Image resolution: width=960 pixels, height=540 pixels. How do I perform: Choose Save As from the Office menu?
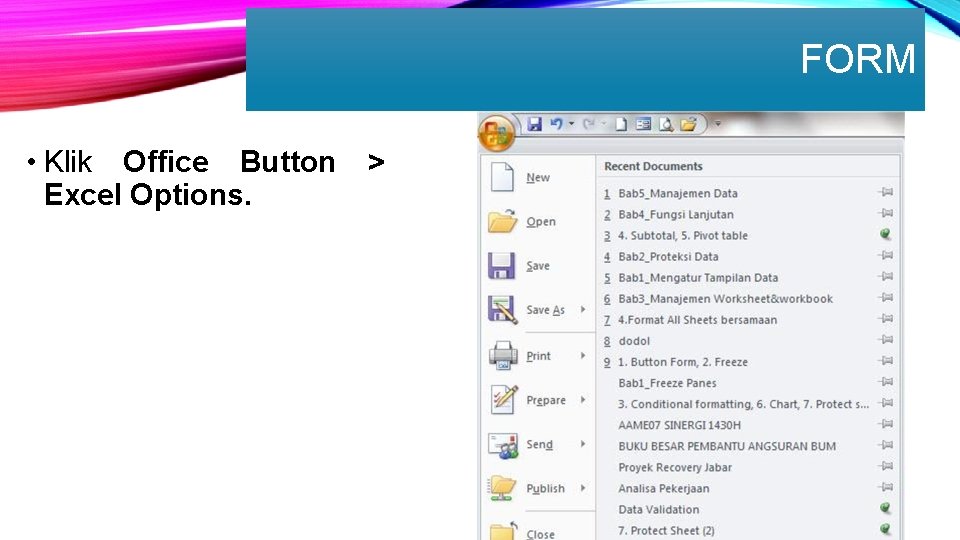(x=546, y=310)
